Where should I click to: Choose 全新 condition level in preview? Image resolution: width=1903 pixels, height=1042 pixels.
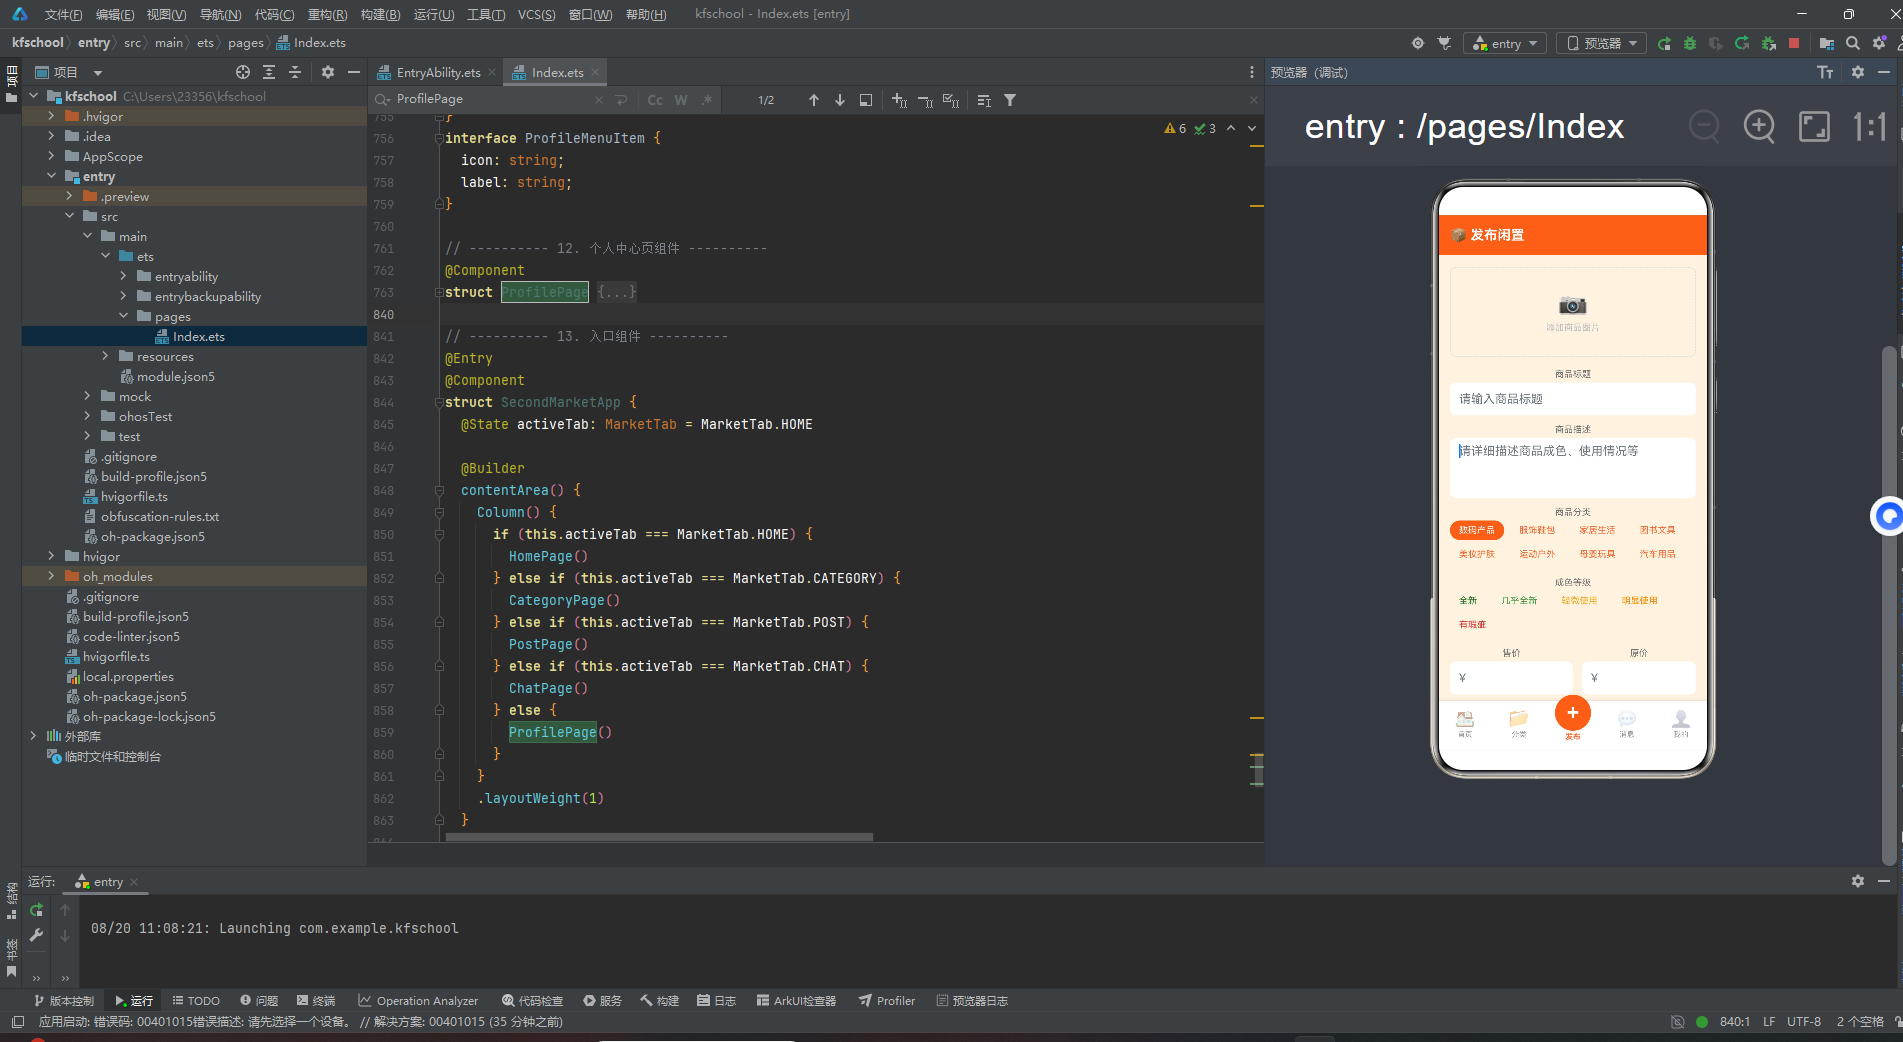(1468, 601)
